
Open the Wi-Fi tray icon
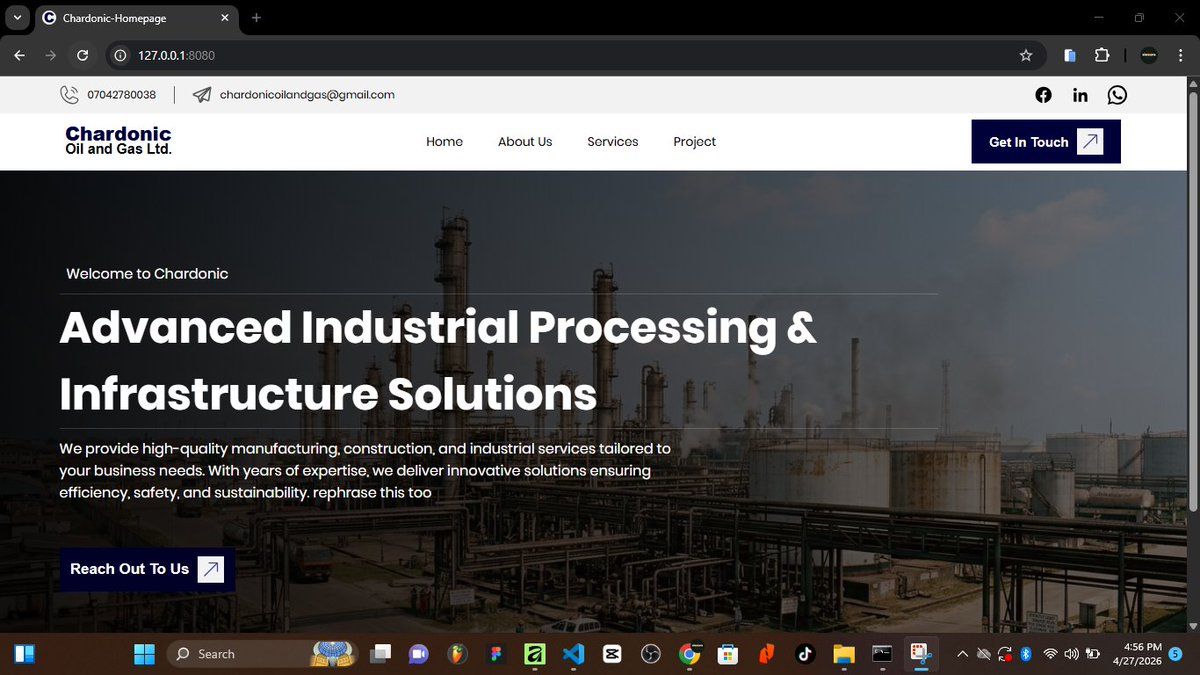(x=1050, y=654)
